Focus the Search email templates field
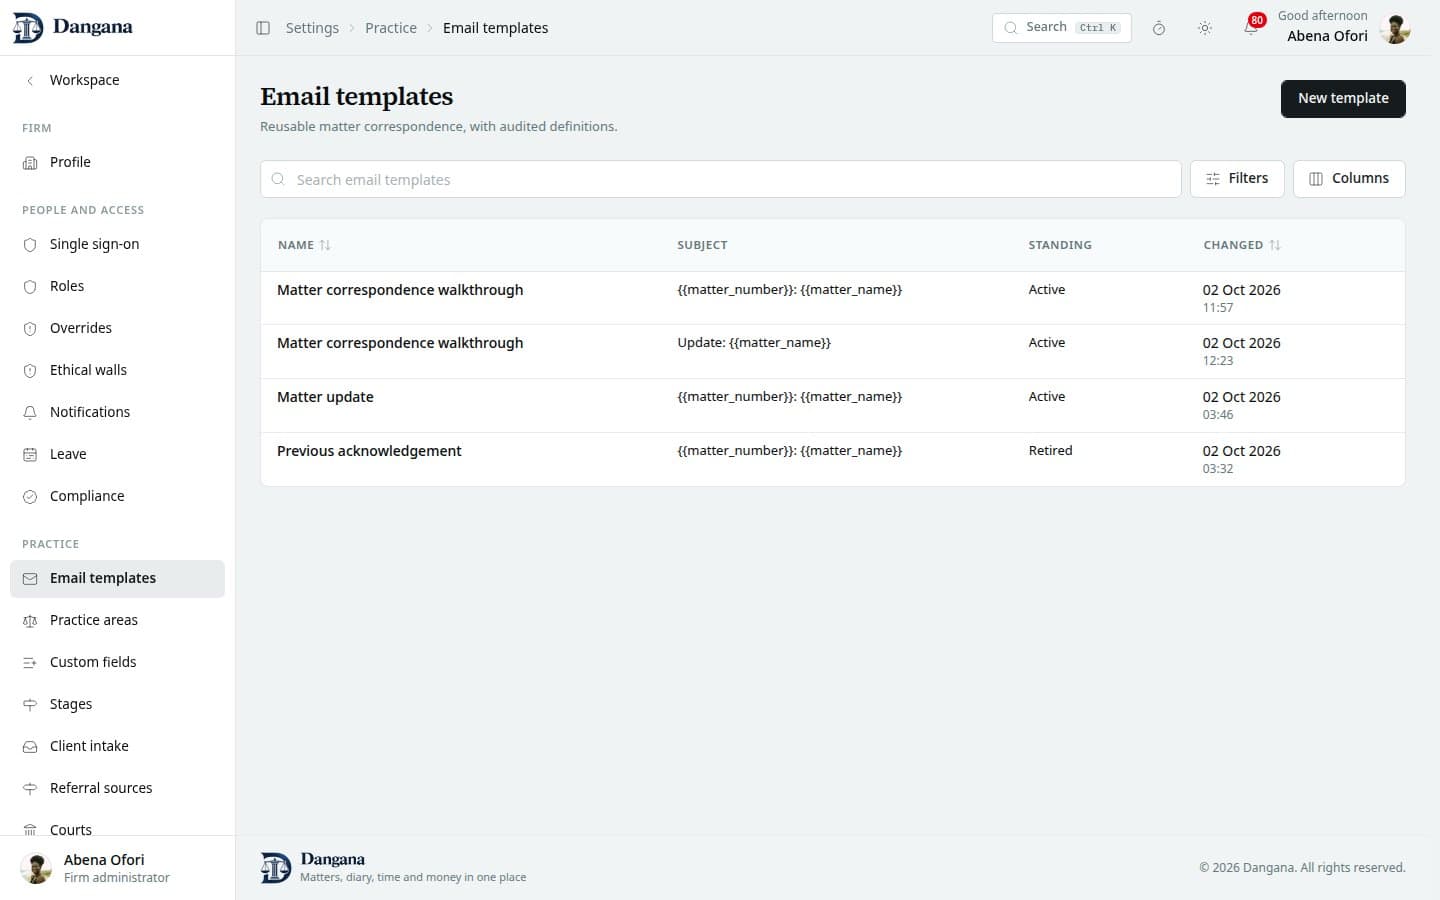 [720, 179]
